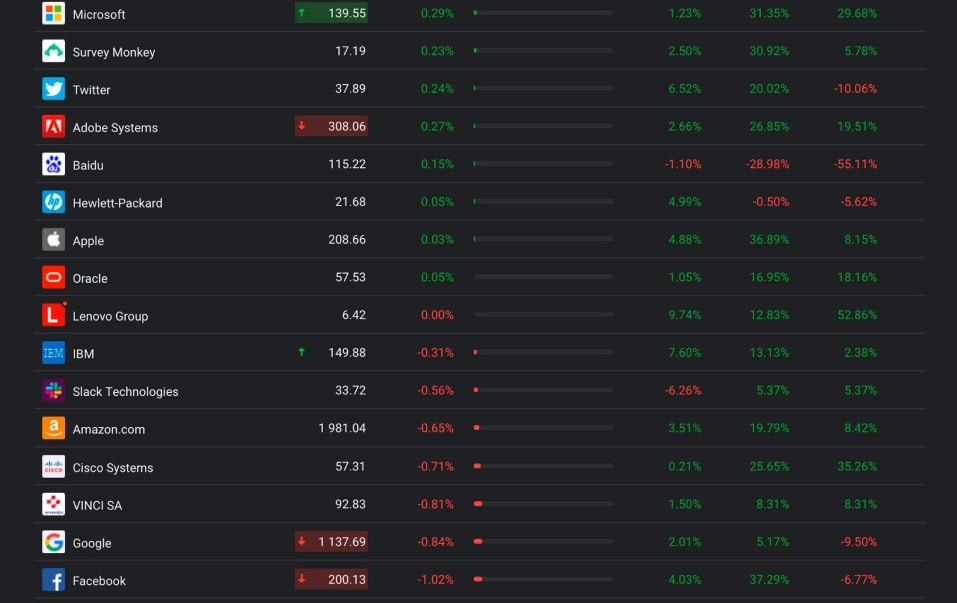Click Baidu's -55.11% performance value

tap(854, 164)
